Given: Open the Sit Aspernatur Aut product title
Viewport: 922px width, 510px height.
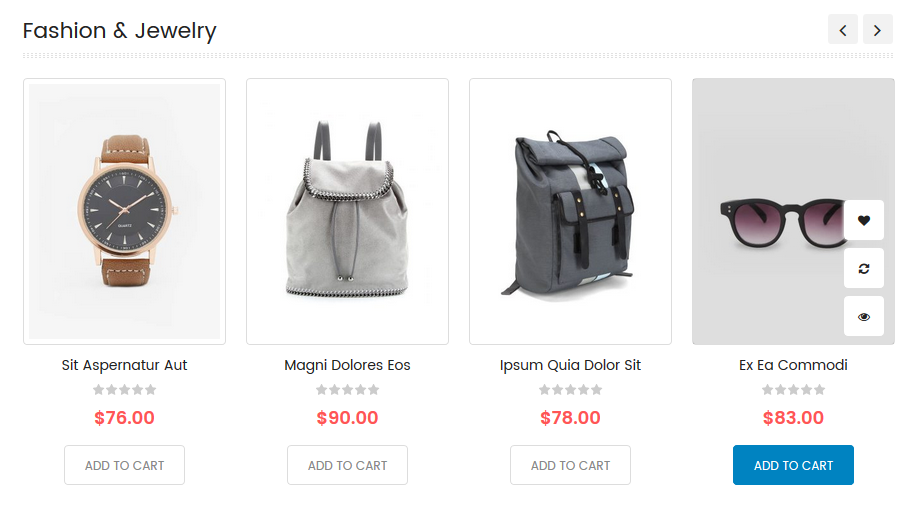Looking at the screenshot, I should pyautogui.click(x=125, y=365).
